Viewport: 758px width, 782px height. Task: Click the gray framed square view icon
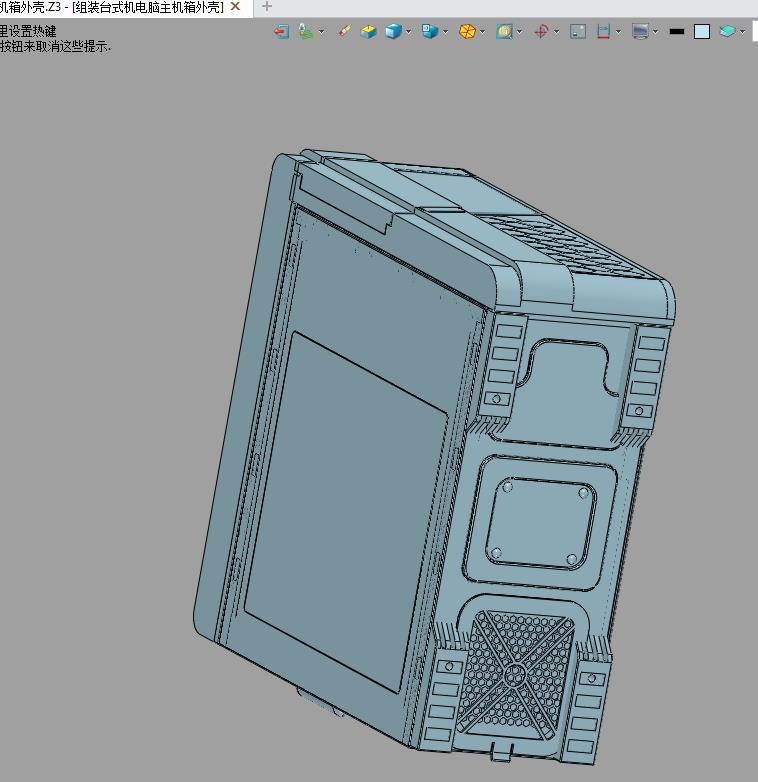(578, 31)
